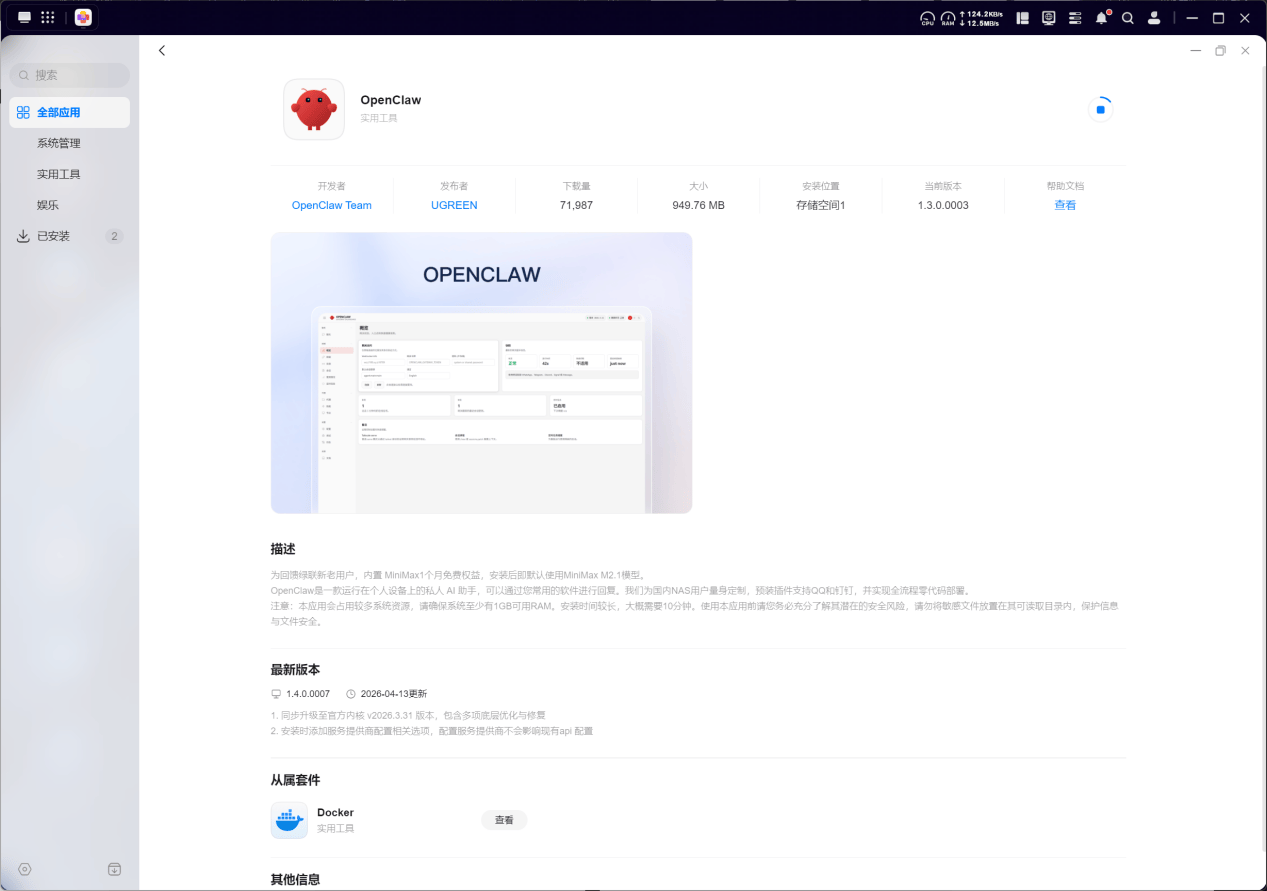Minimize the inner App Center window

[1195, 50]
